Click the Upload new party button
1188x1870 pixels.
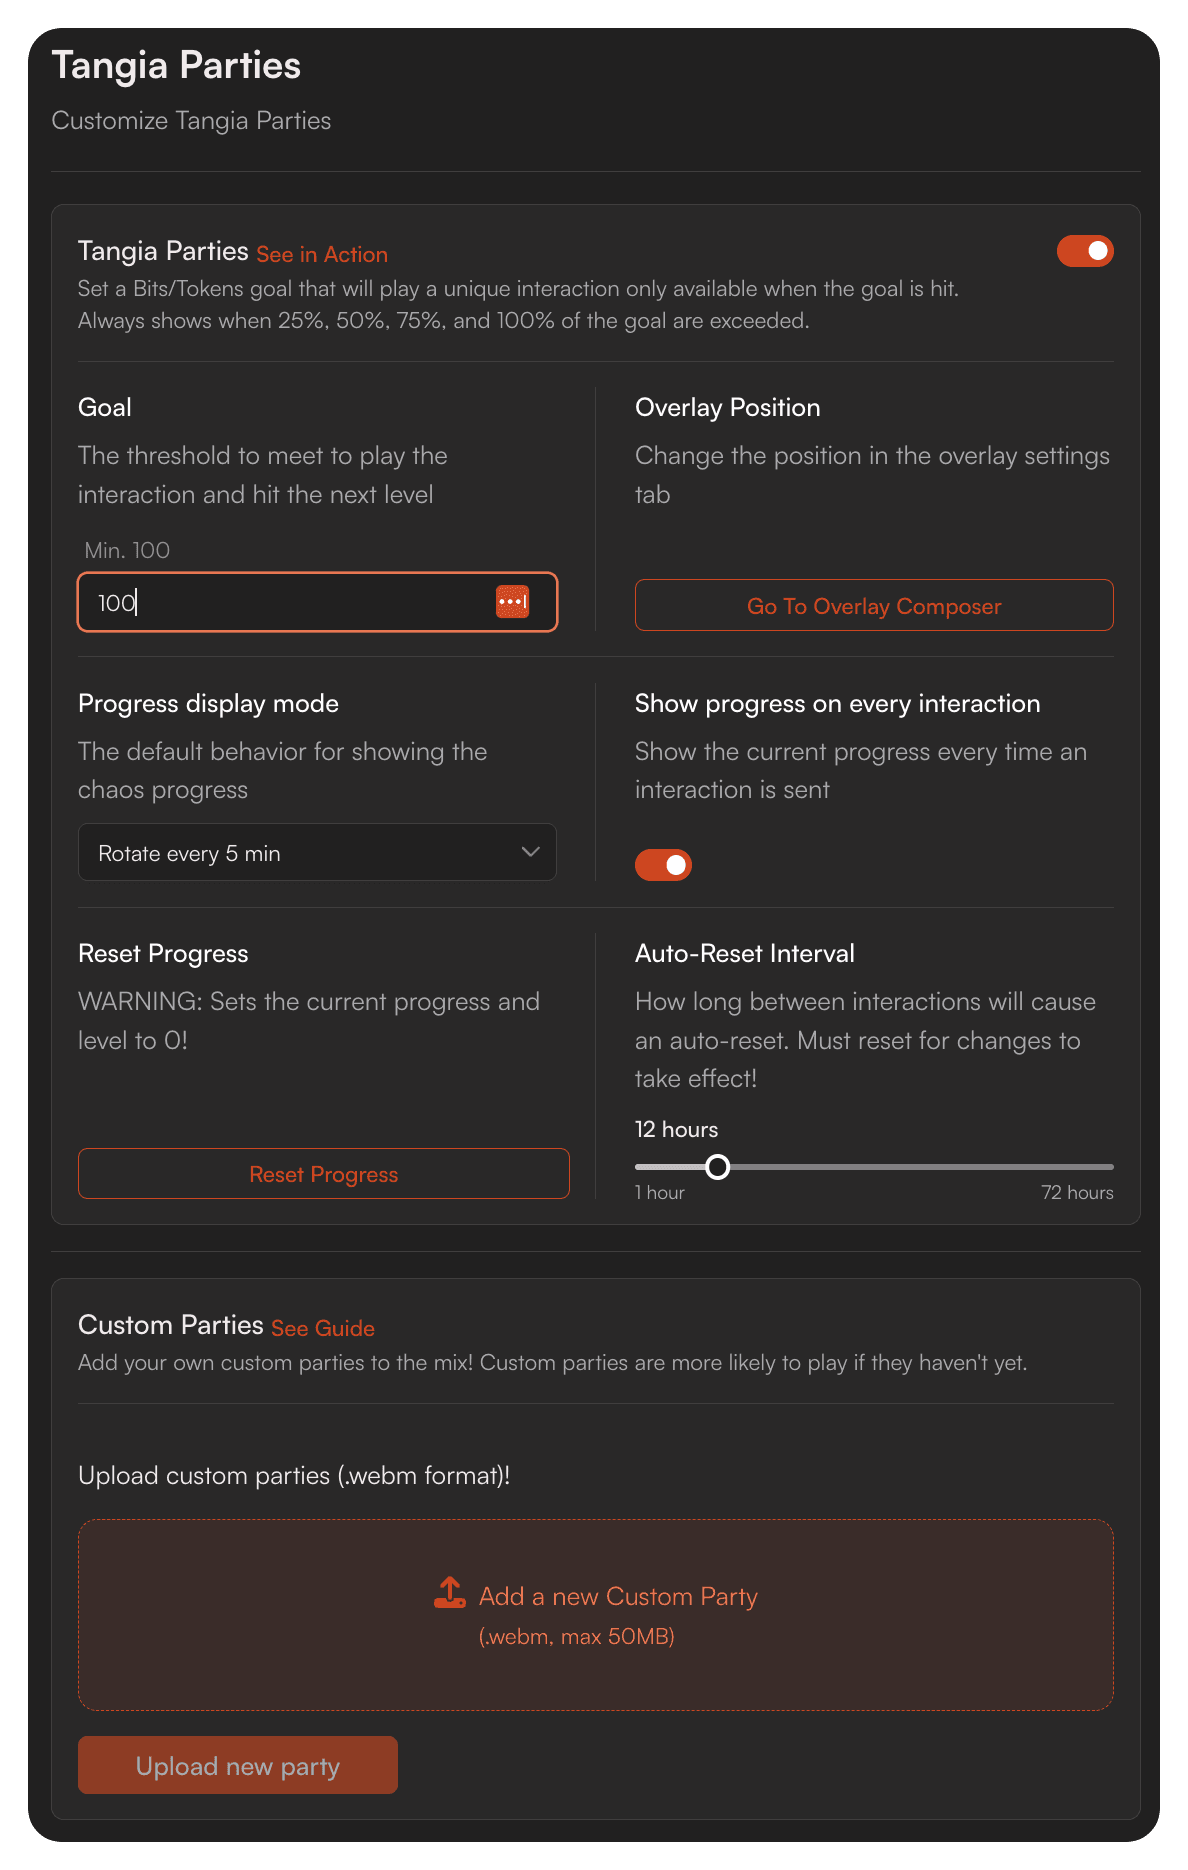(238, 1766)
